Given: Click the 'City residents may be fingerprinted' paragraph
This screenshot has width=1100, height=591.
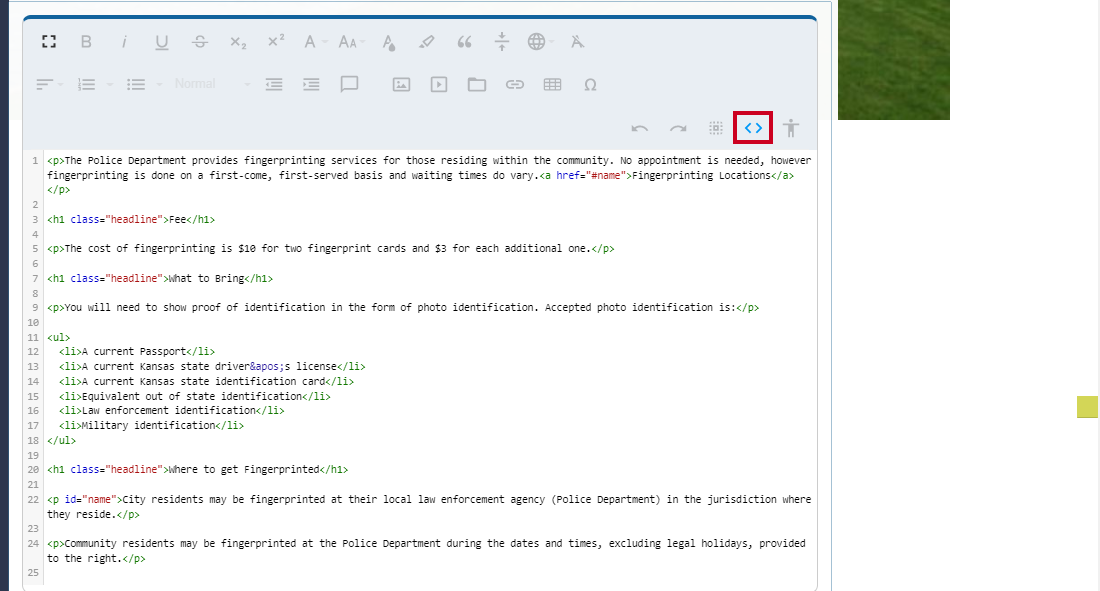Looking at the screenshot, I should point(429,507).
